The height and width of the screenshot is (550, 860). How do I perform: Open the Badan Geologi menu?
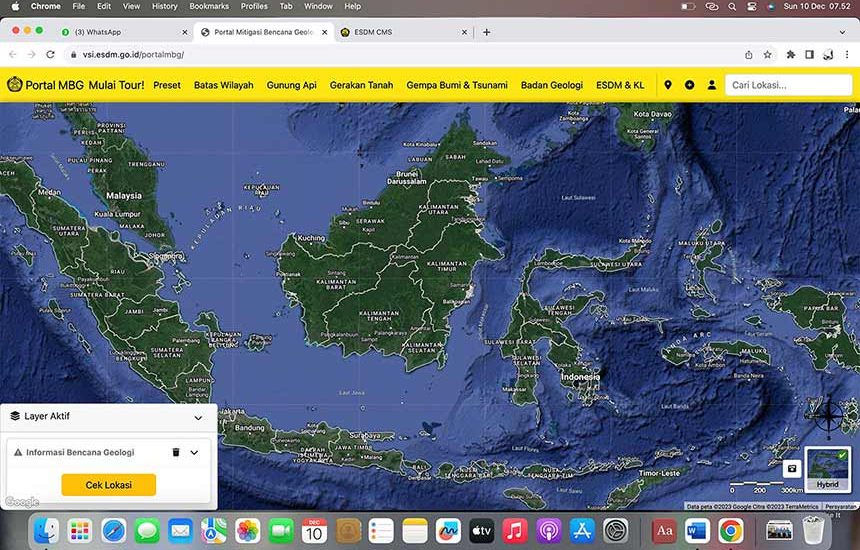[552, 85]
